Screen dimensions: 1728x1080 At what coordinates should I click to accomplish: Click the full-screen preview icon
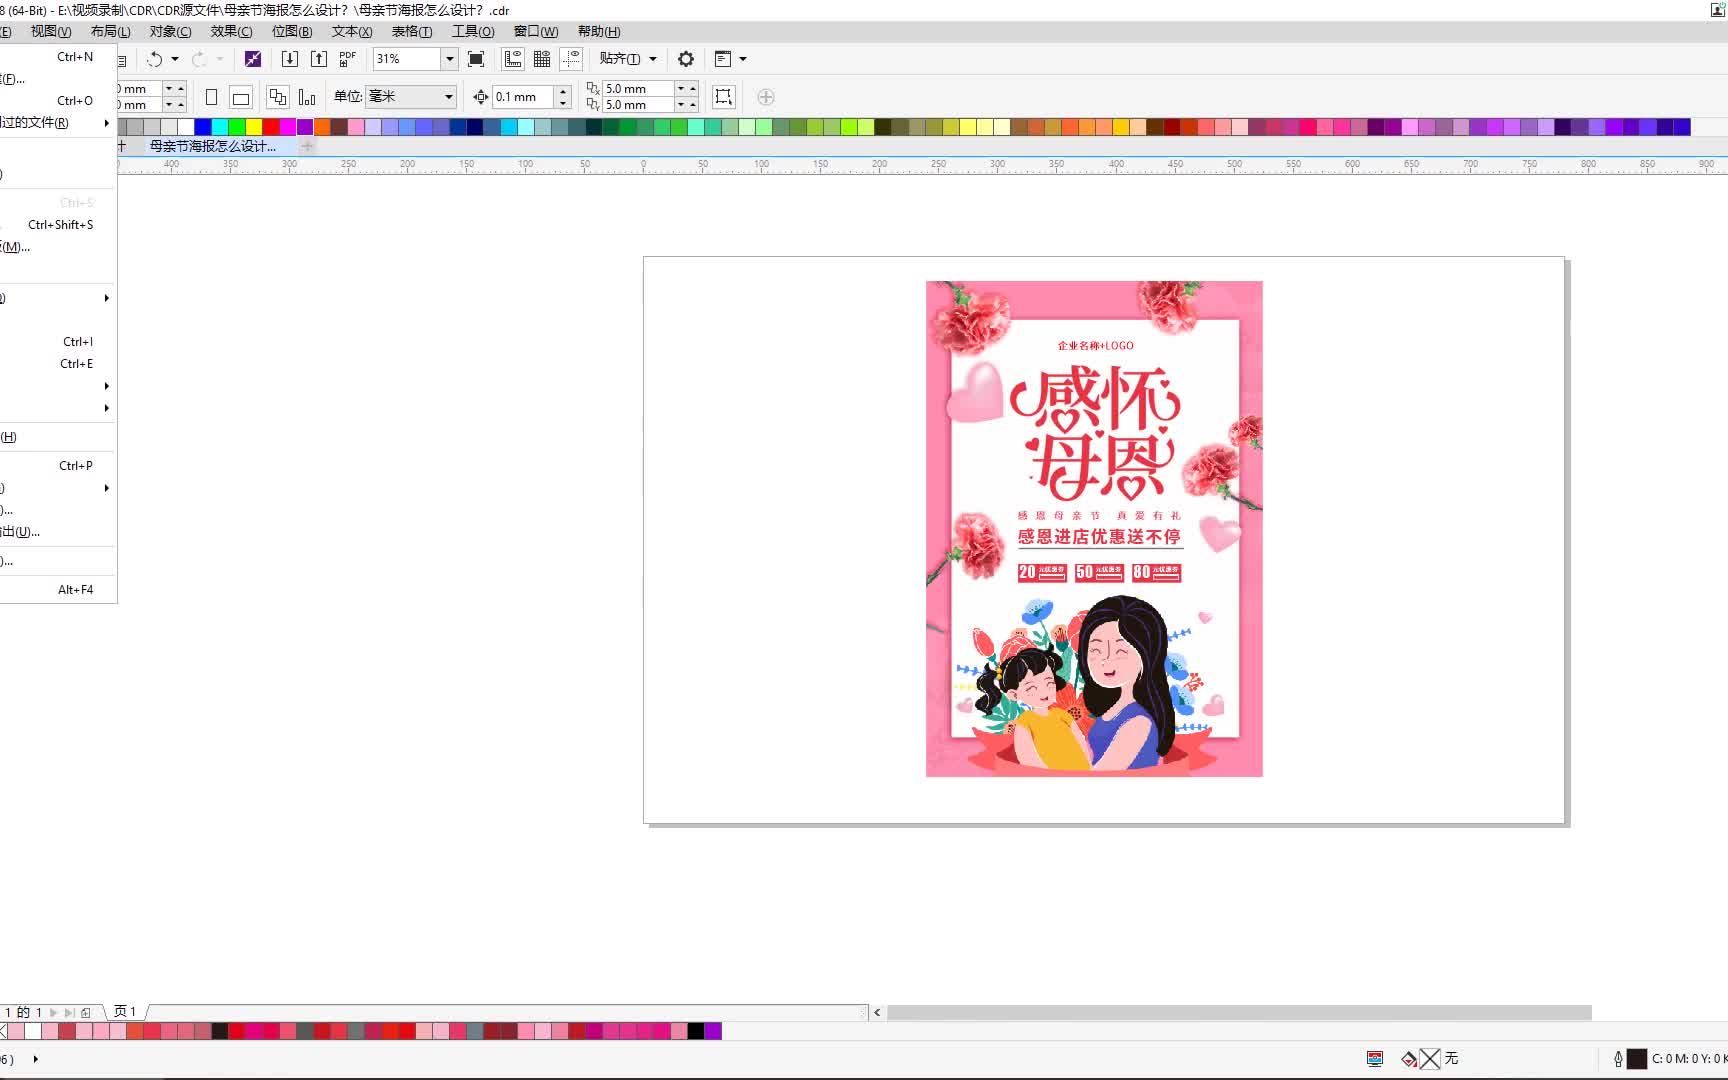(476, 59)
